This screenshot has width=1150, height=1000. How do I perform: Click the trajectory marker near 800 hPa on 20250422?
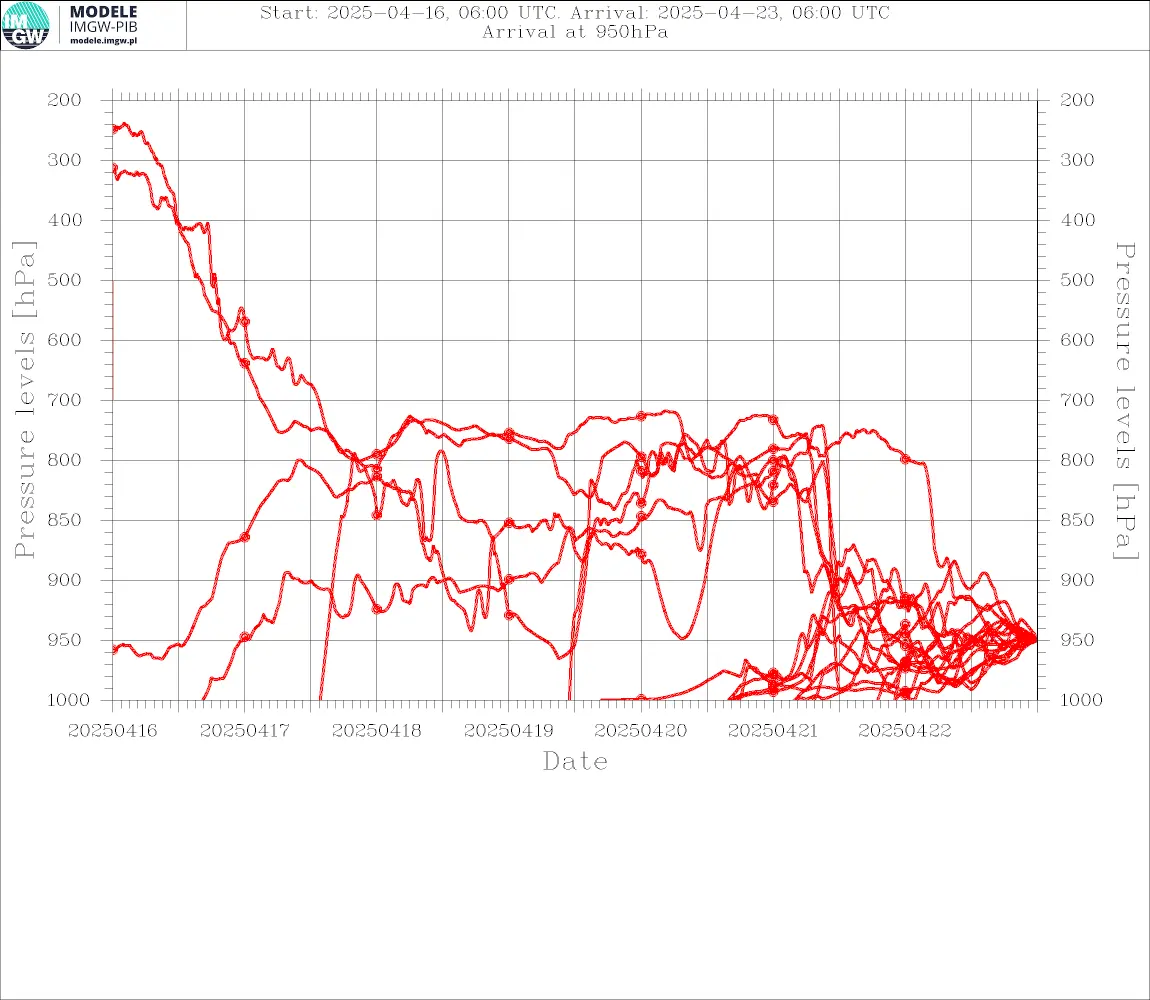point(905,459)
